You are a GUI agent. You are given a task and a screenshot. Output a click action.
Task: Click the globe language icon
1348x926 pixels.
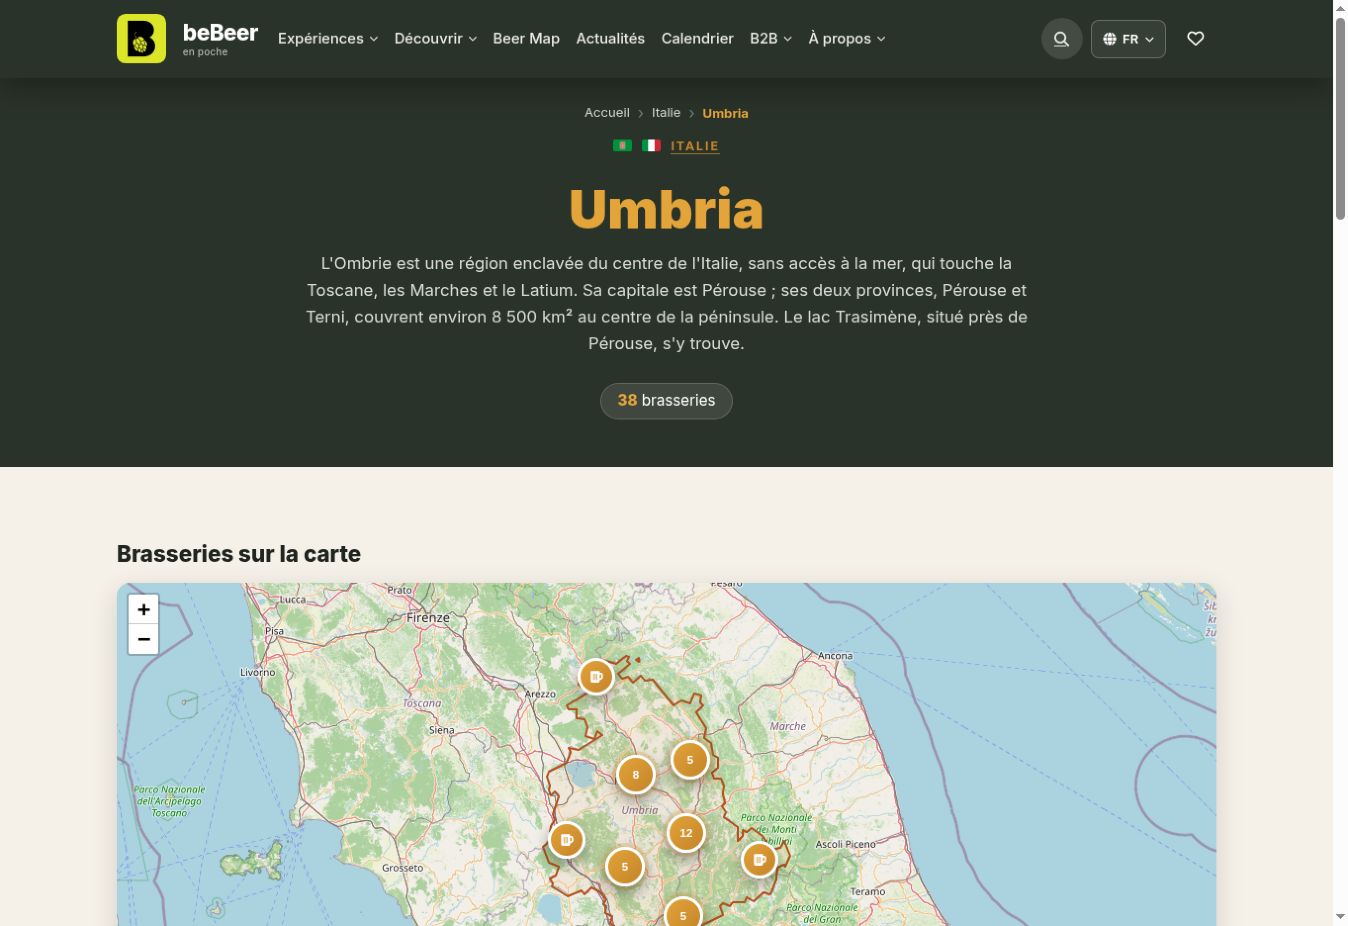point(1109,39)
